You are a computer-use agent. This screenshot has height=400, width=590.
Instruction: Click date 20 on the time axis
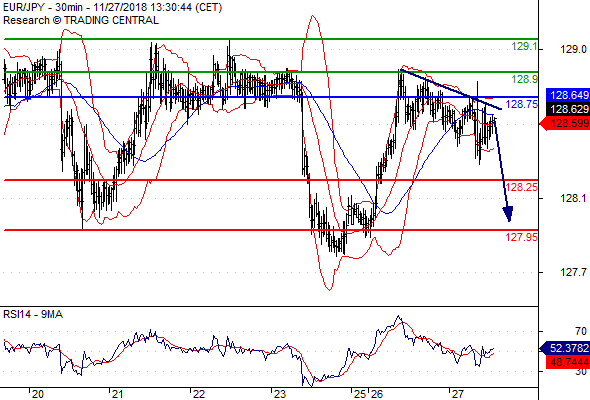(x=37, y=394)
